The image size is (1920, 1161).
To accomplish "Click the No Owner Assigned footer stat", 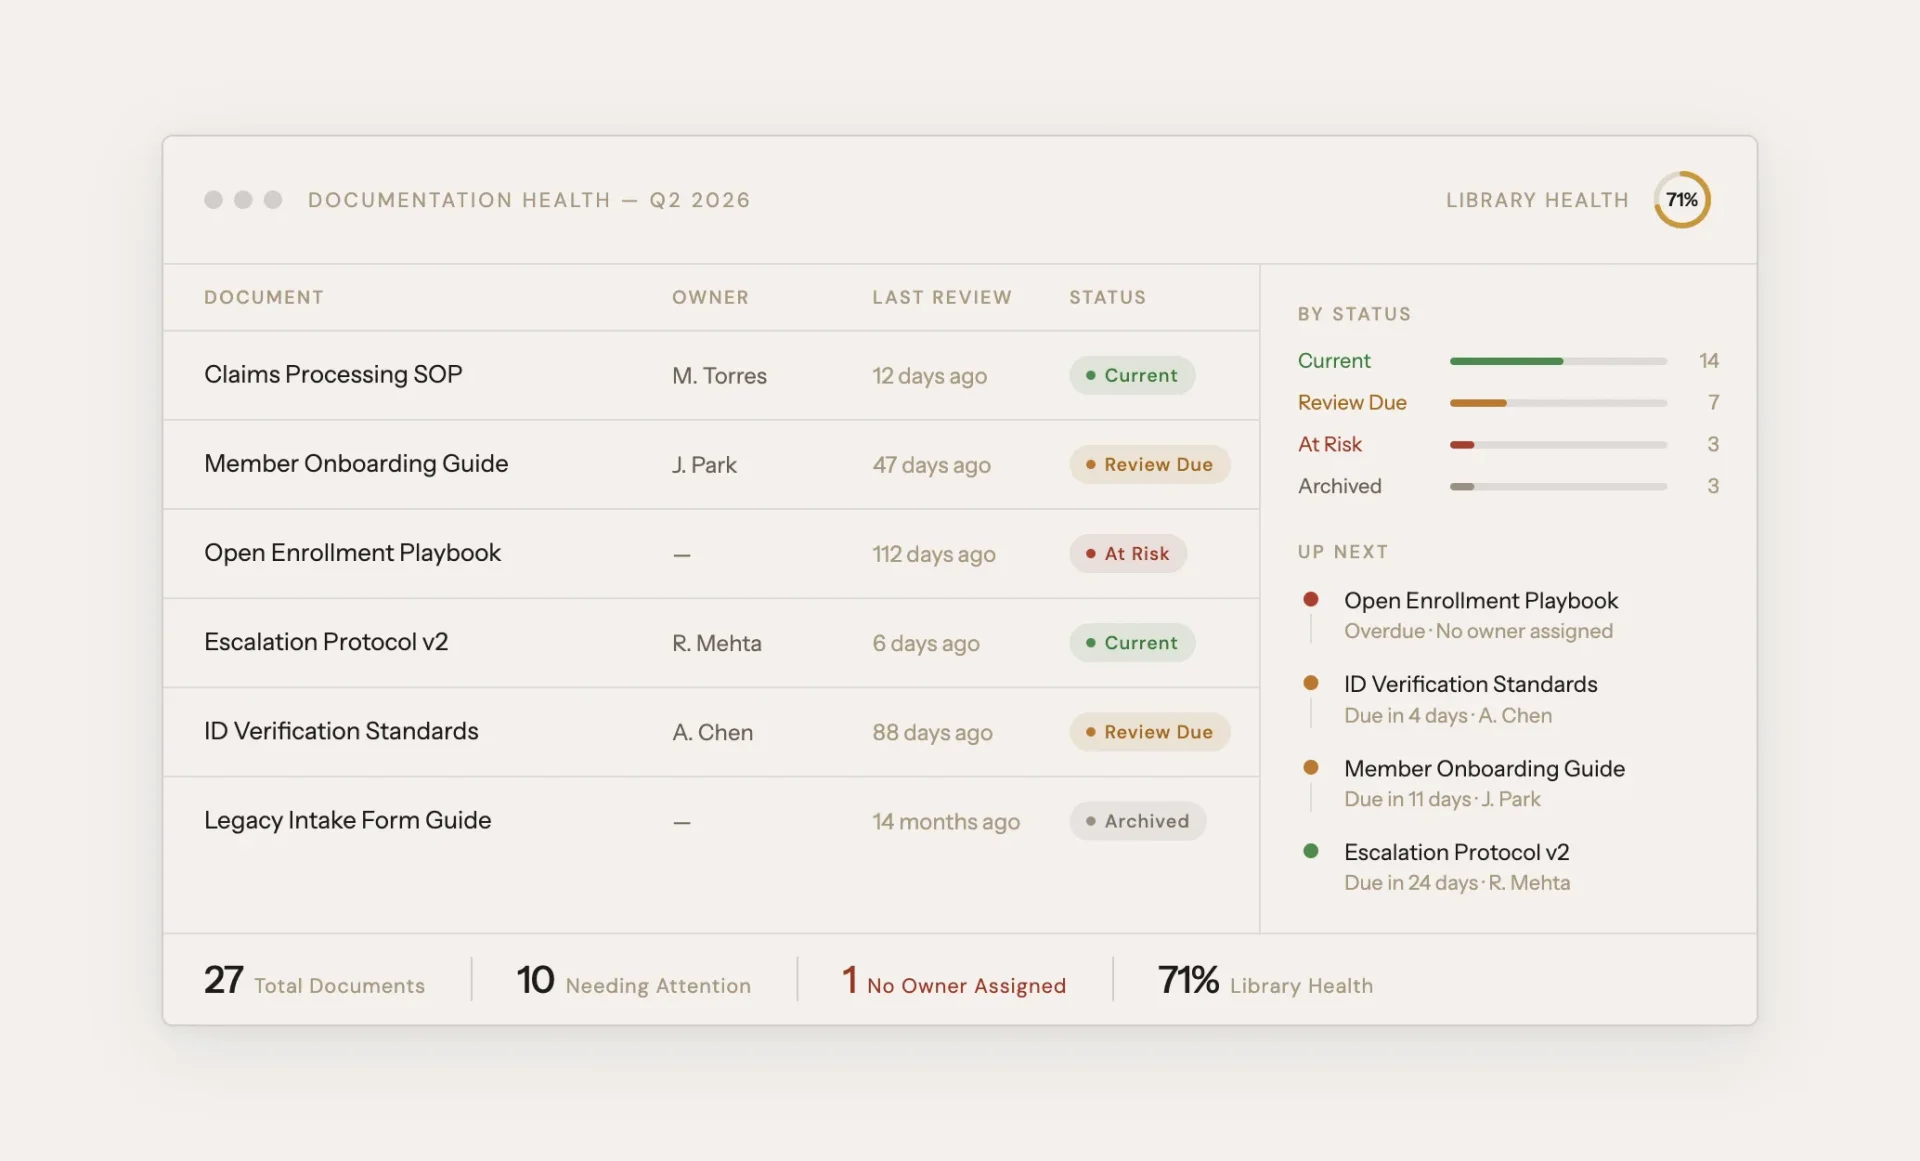I will [954, 982].
